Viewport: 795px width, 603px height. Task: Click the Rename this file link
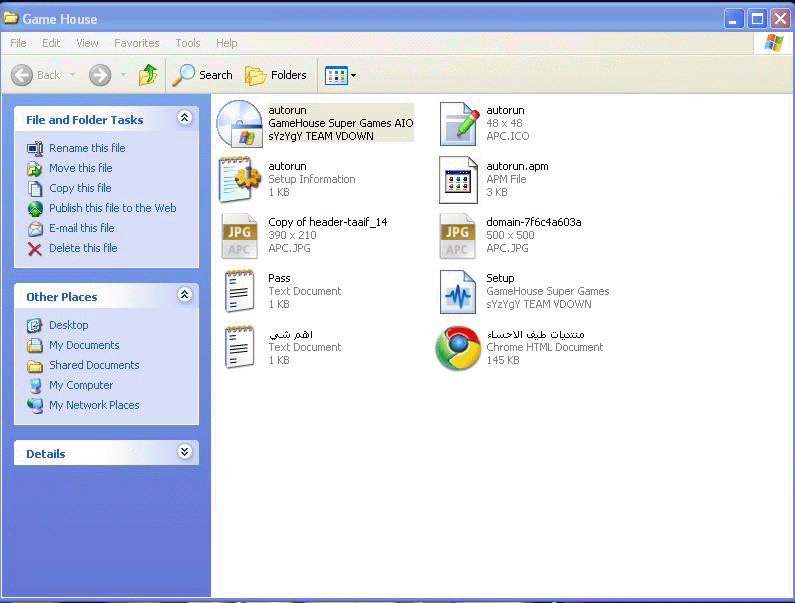pyautogui.click(x=87, y=148)
